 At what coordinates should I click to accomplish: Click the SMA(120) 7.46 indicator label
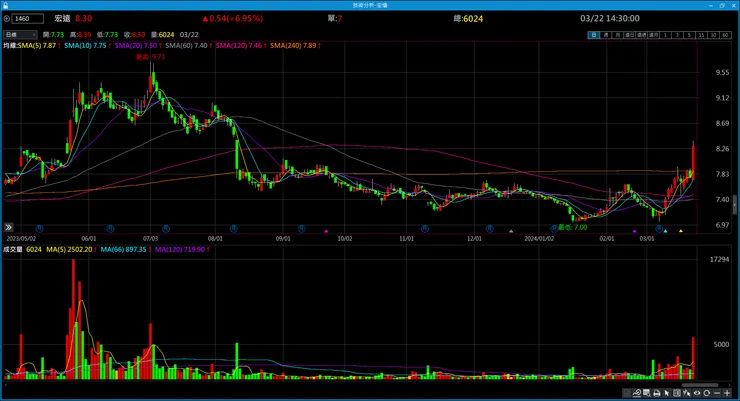point(238,46)
